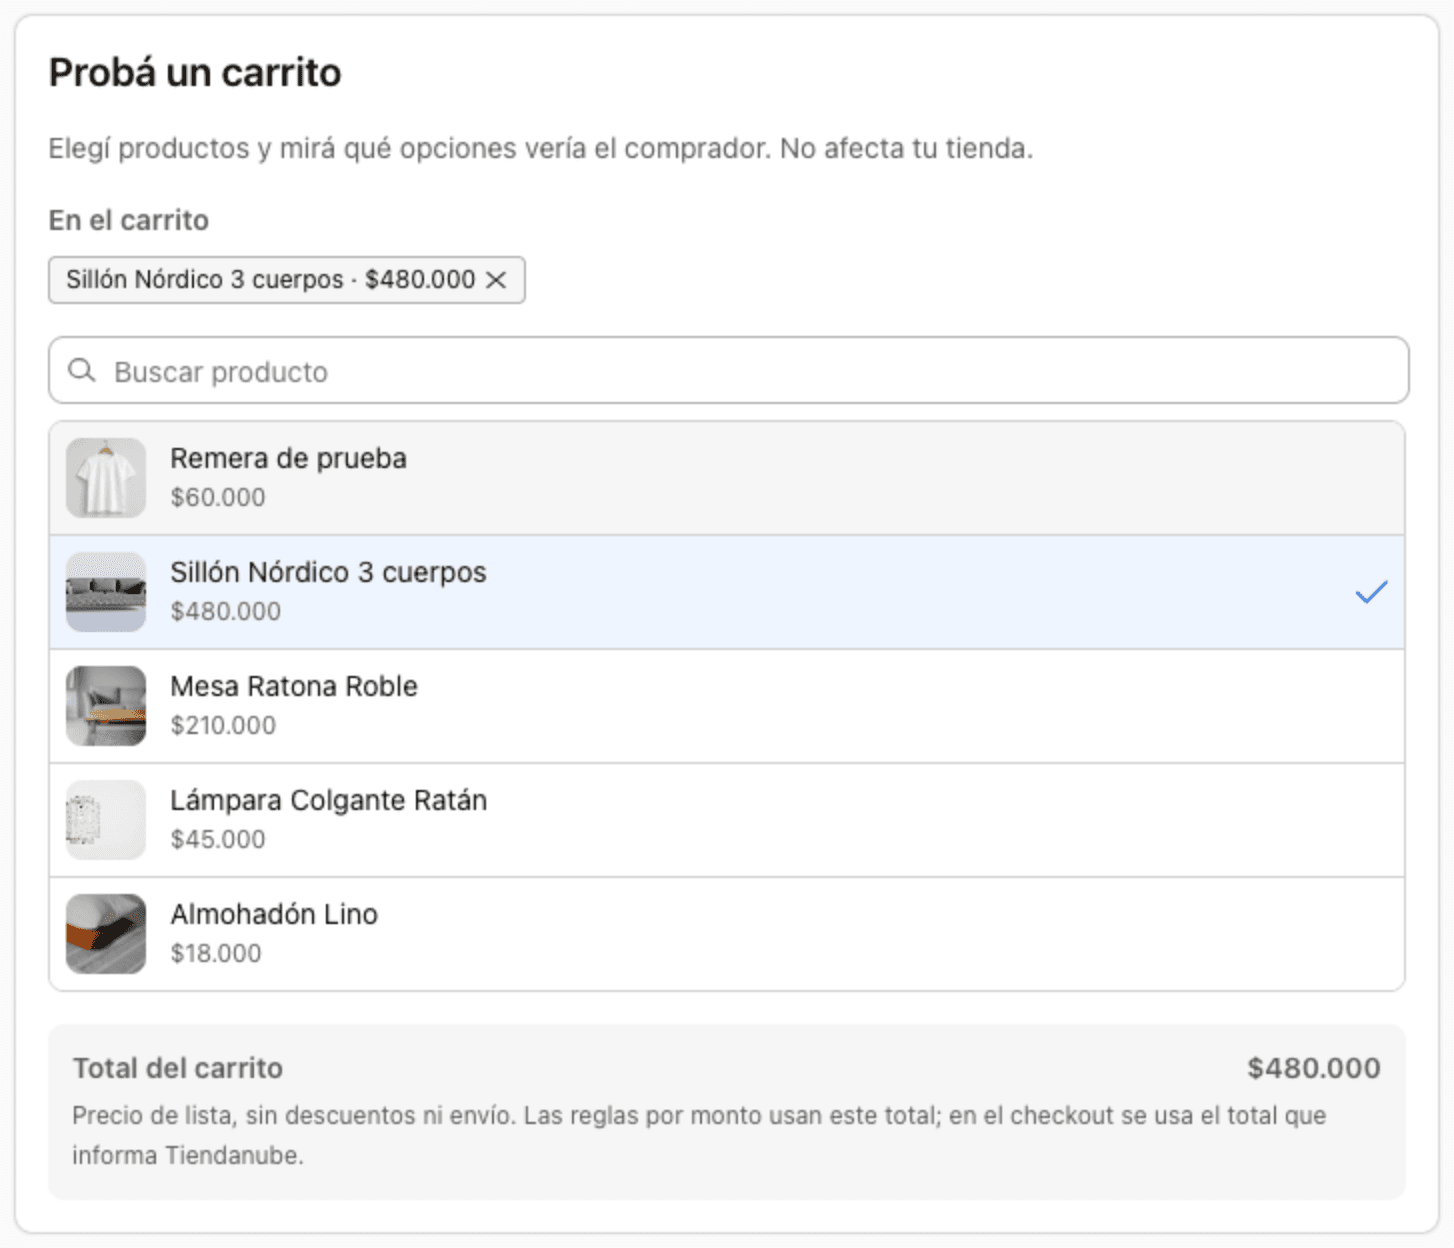Click the cart total amount $480.000
Image resolution: width=1454 pixels, height=1248 pixels.
1314,1068
